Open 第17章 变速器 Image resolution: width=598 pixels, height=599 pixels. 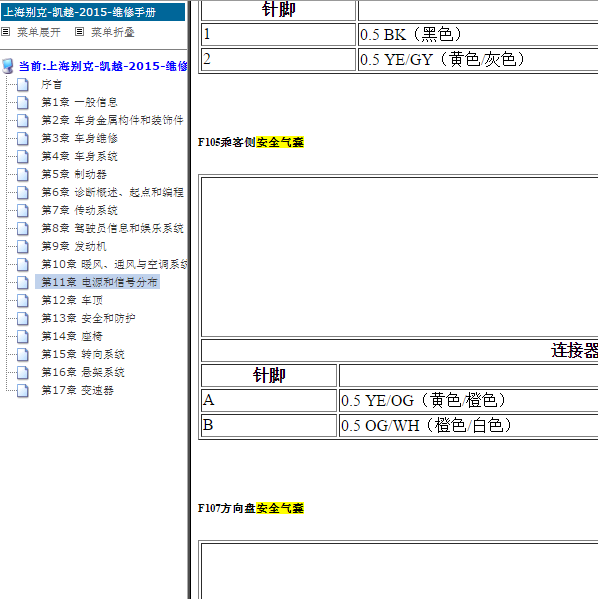pyautogui.click(x=78, y=390)
